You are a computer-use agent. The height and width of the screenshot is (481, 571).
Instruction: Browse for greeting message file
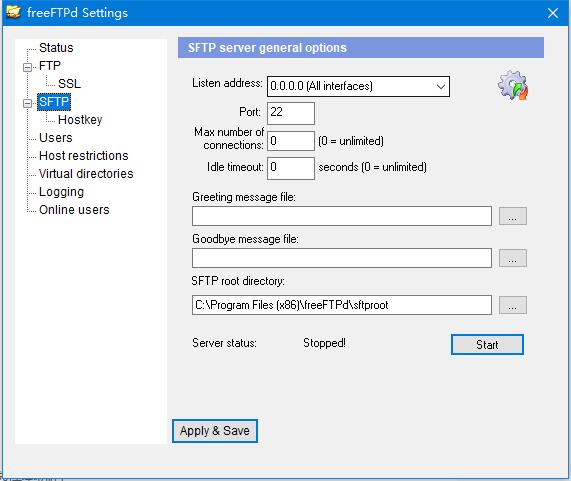point(512,216)
